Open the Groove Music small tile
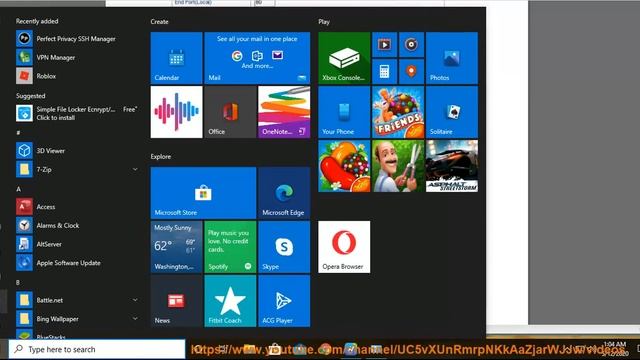This screenshot has width=640, height=360. 411,44
